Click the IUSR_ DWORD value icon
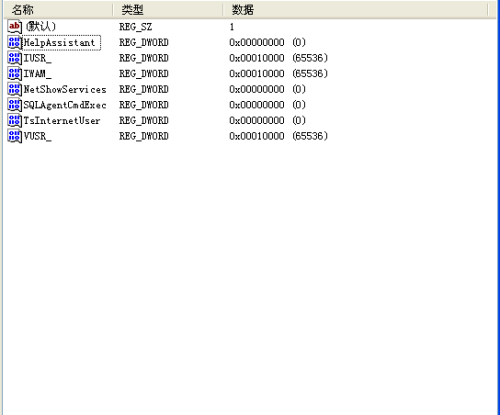Viewport: 500px width, 415px height. 15,58
